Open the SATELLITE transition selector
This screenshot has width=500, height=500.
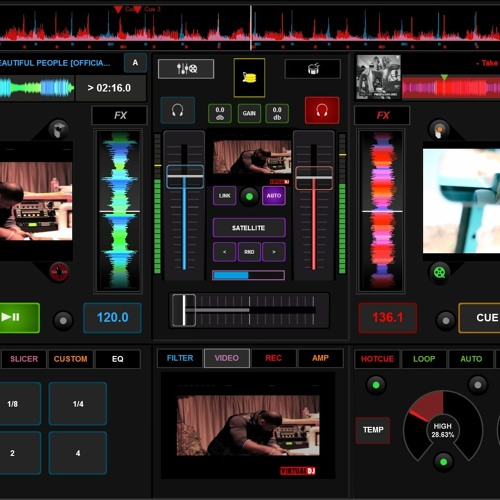249,228
